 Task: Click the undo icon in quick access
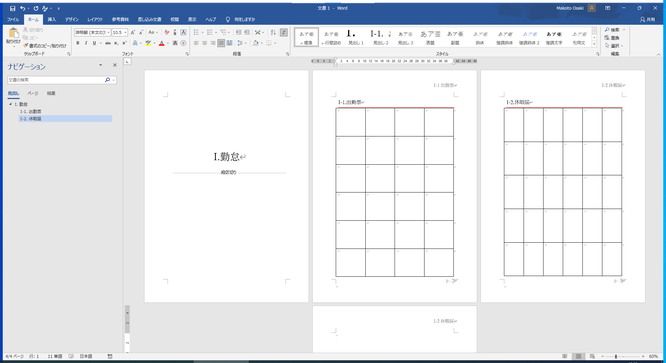point(23,8)
